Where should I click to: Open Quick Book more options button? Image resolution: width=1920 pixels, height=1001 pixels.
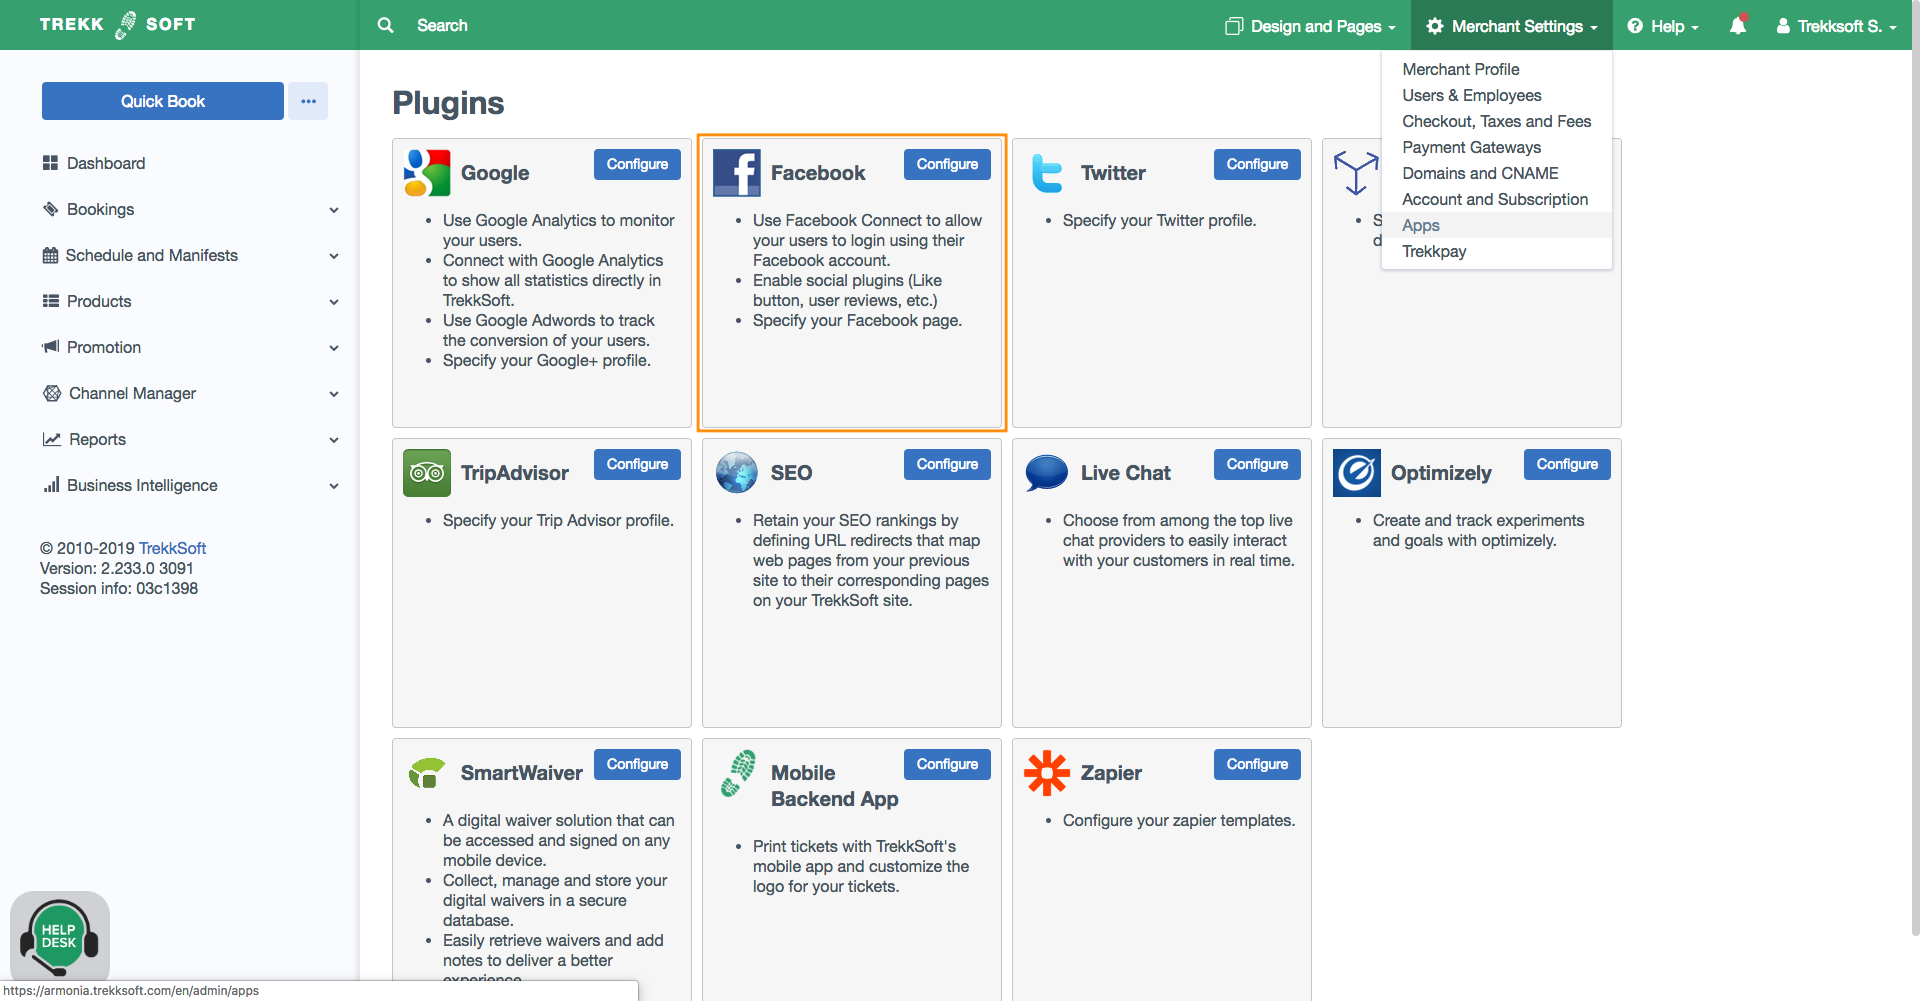pyautogui.click(x=308, y=101)
